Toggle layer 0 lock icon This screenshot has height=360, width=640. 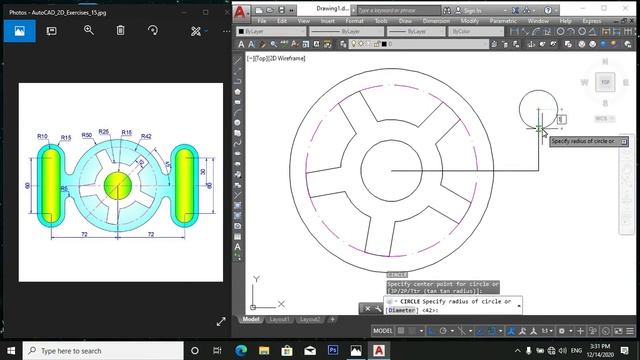376,44
